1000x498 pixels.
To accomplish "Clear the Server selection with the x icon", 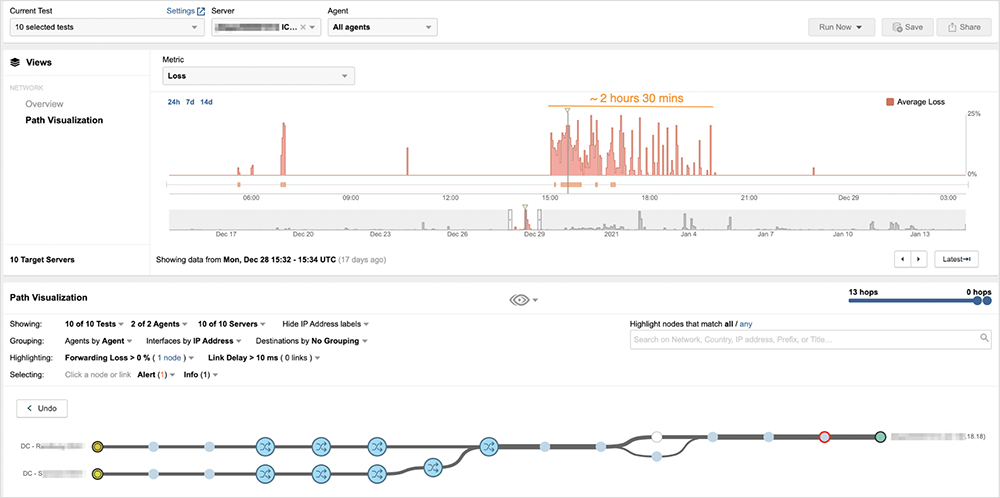I will tap(302, 27).
